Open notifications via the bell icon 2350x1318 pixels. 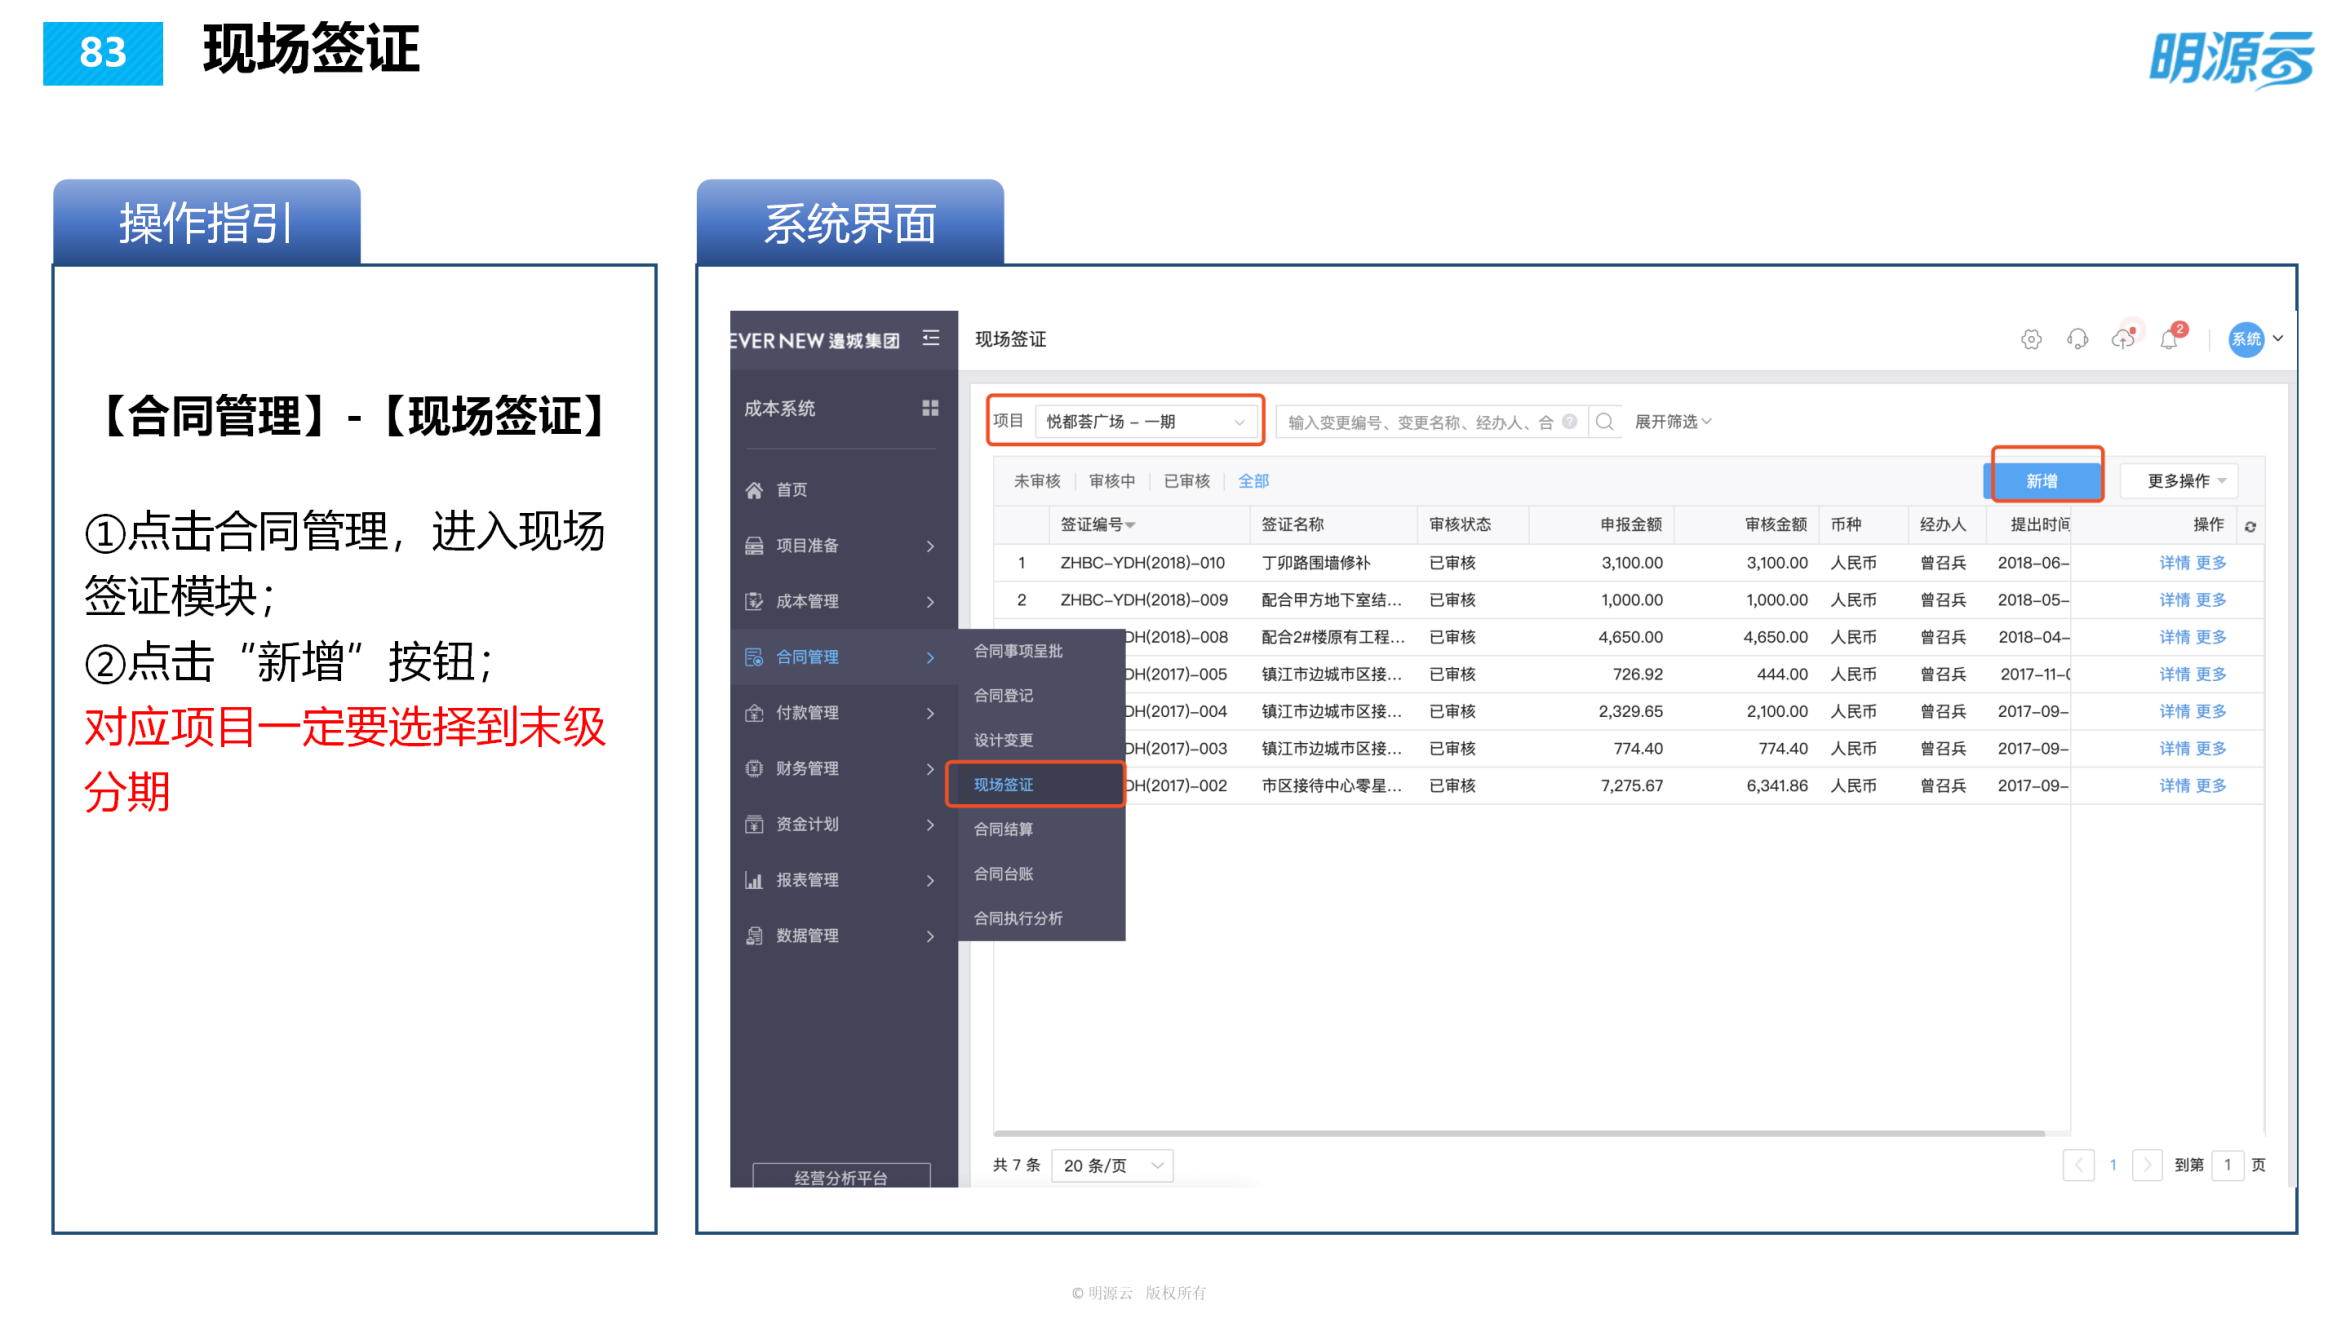(x=2171, y=339)
